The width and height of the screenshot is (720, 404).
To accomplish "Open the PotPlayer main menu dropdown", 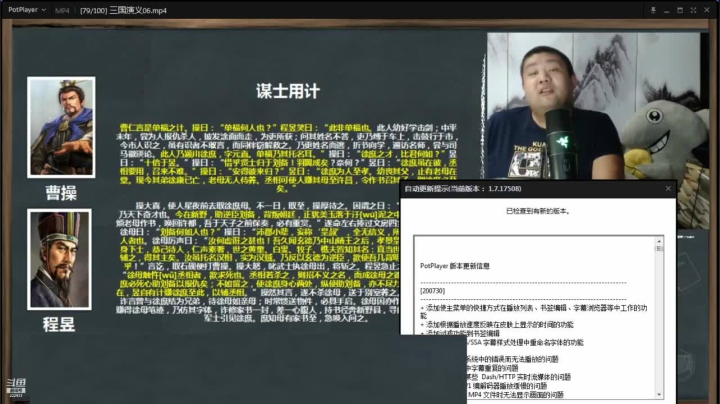I will pyautogui.click(x=27, y=10).
